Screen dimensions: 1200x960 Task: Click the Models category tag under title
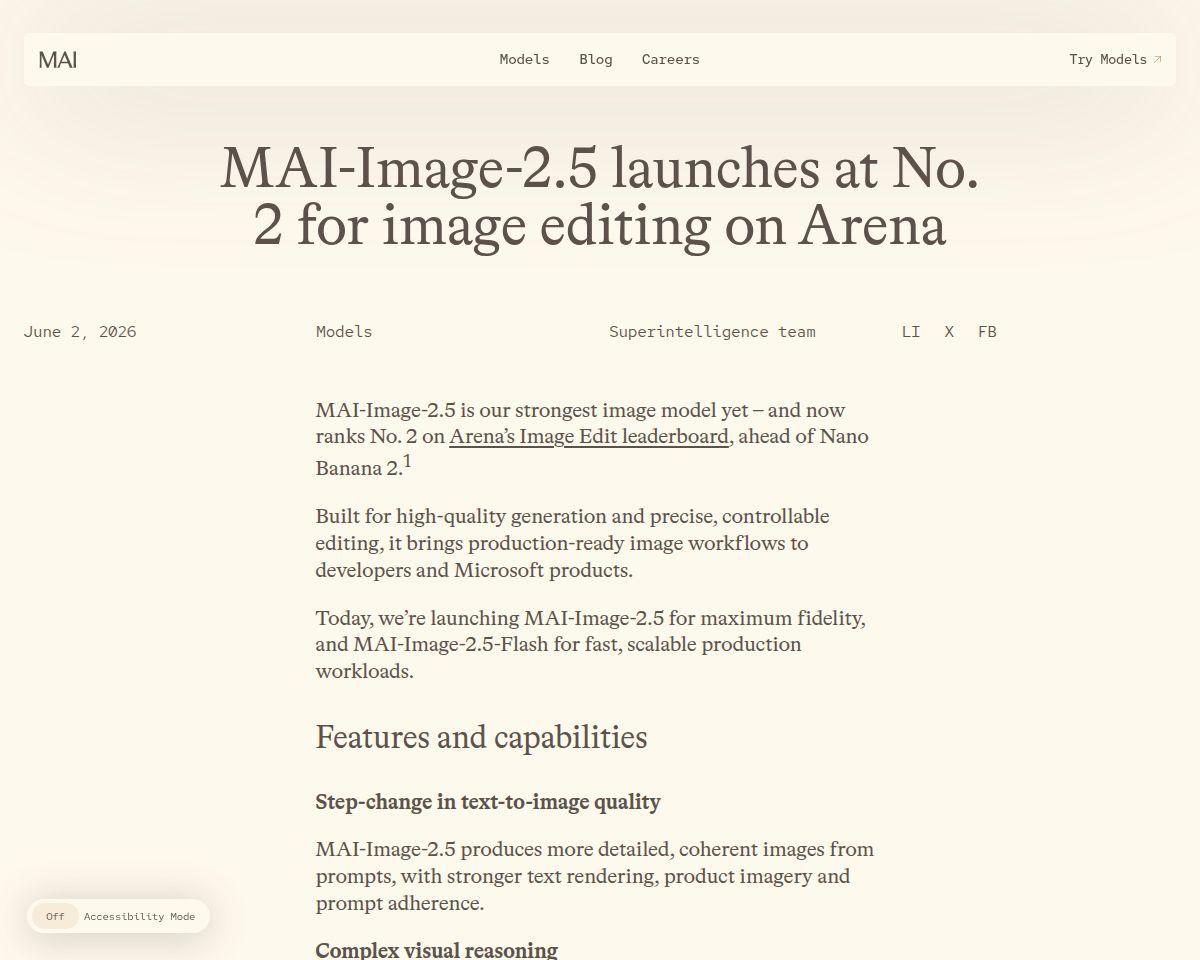pyautogui.click(x=344, y=331)
